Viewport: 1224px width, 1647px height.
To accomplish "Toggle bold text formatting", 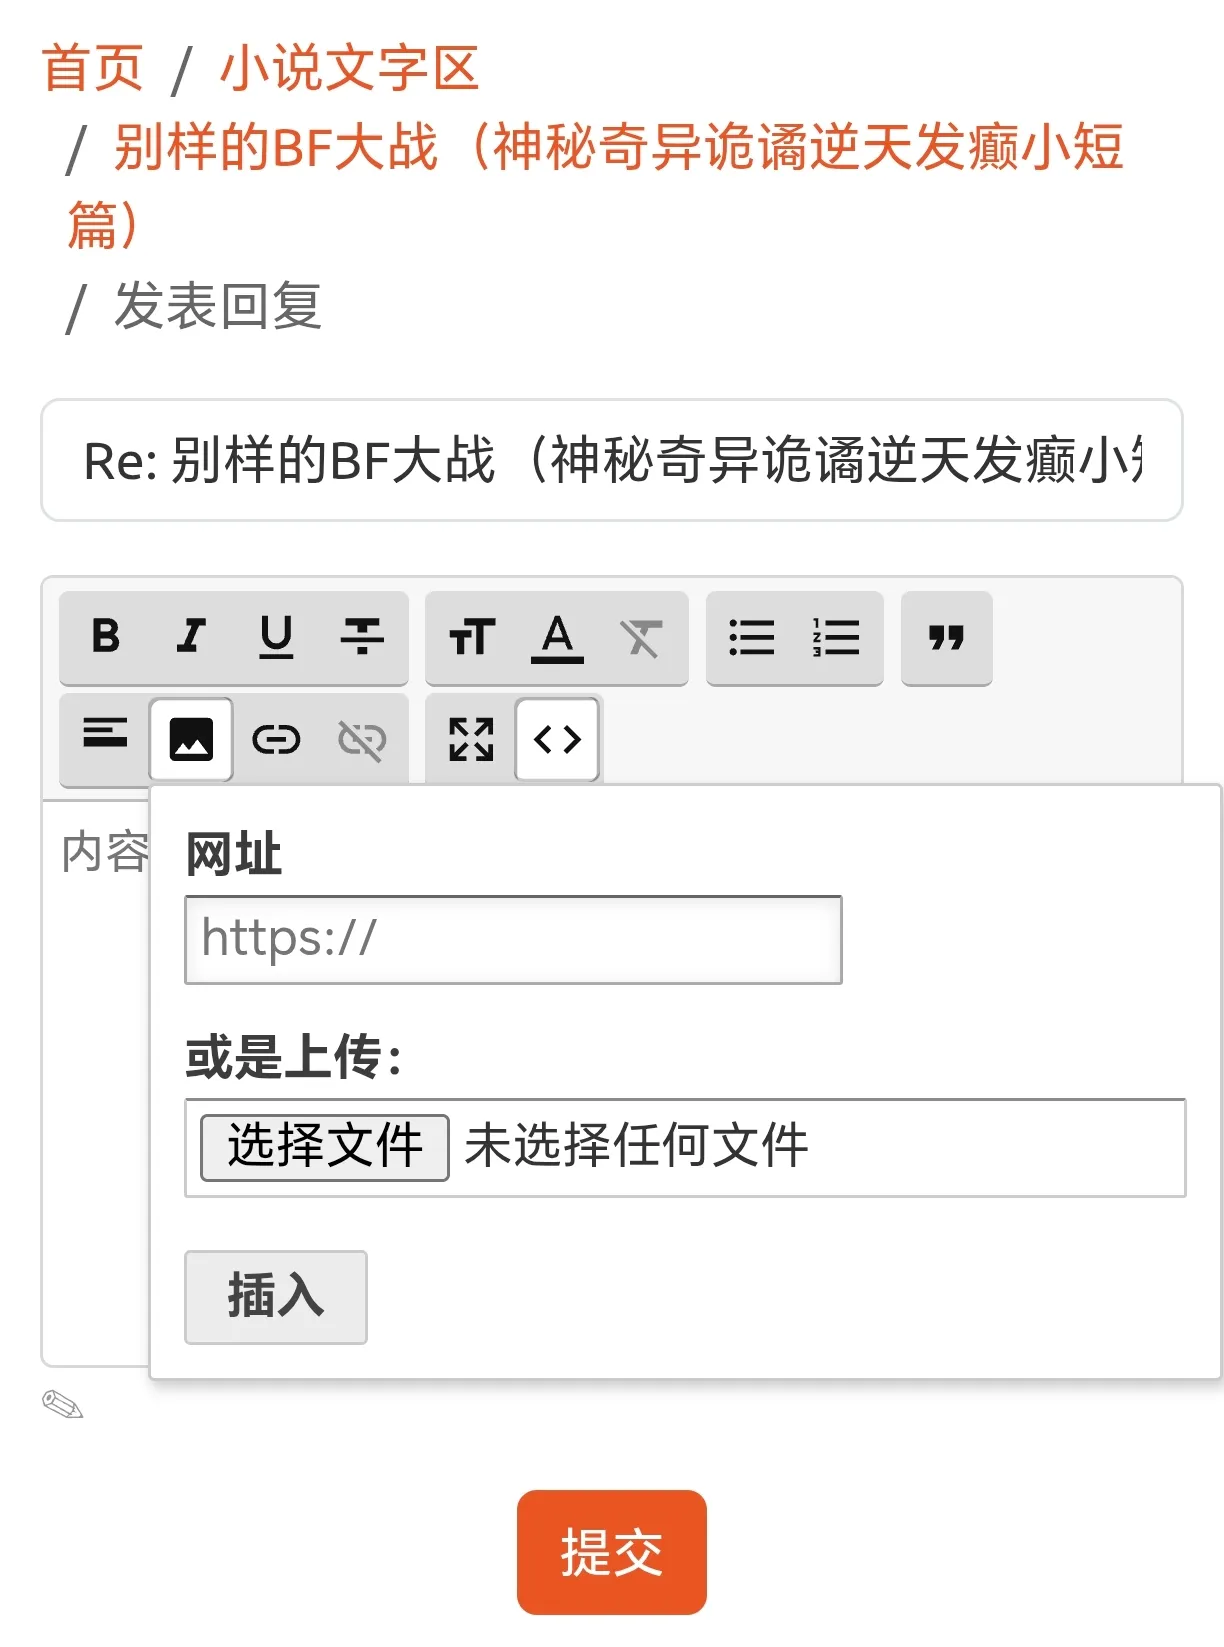I will [105, 636].
